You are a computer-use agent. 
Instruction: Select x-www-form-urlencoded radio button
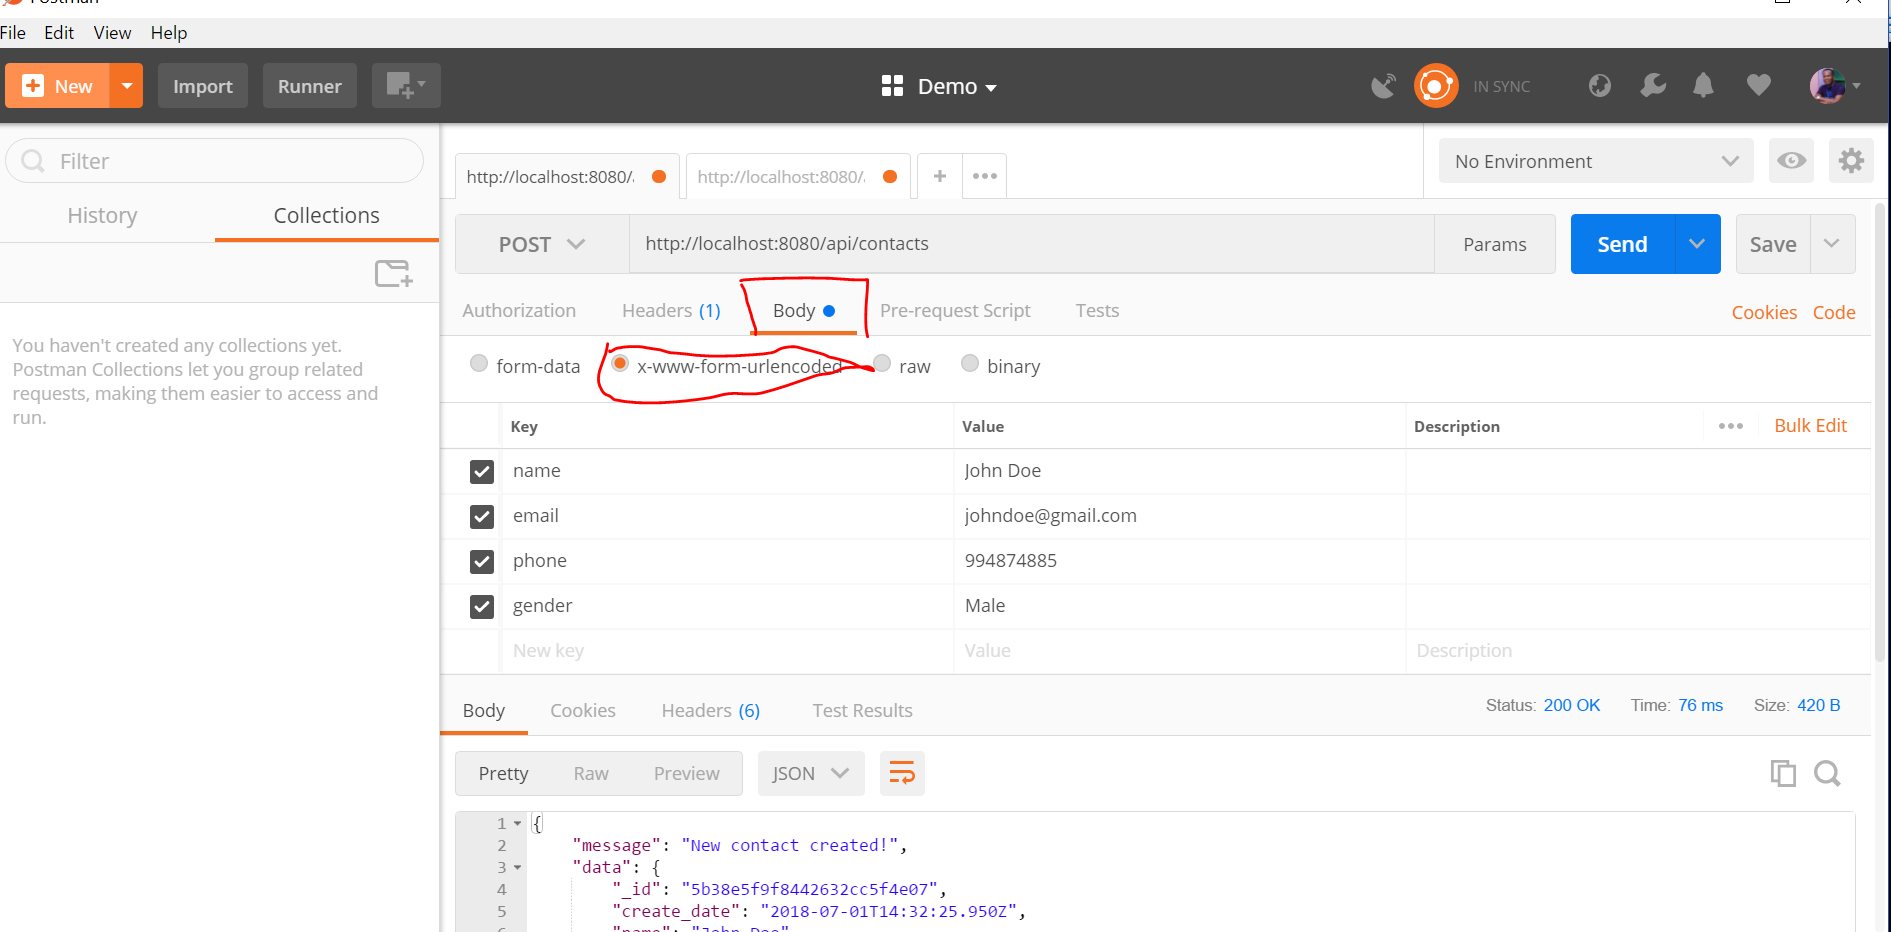click(x=620, y=363)
